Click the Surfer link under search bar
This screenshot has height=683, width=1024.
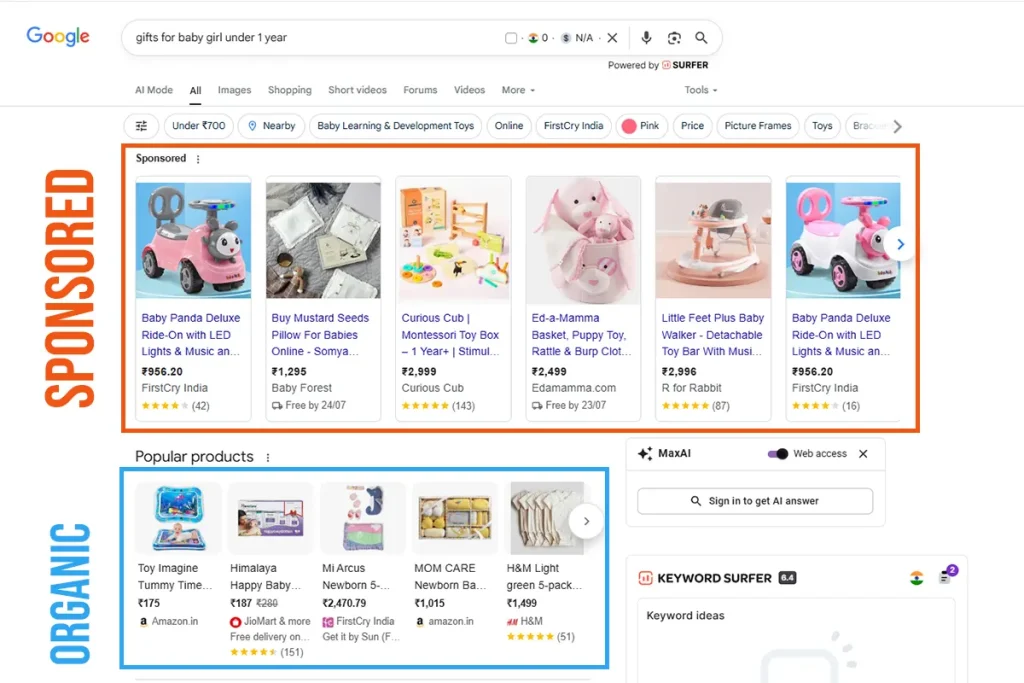[685, 65]
